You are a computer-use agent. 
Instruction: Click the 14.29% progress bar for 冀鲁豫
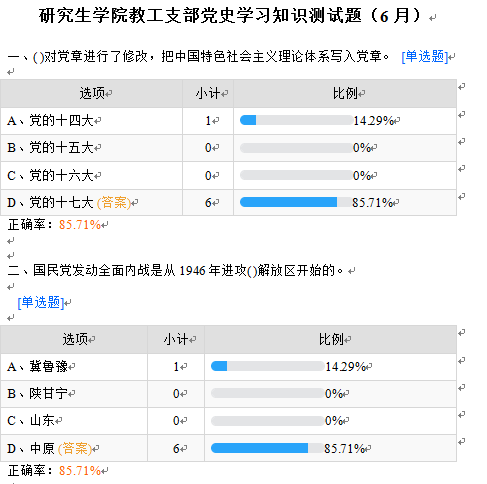267,366
